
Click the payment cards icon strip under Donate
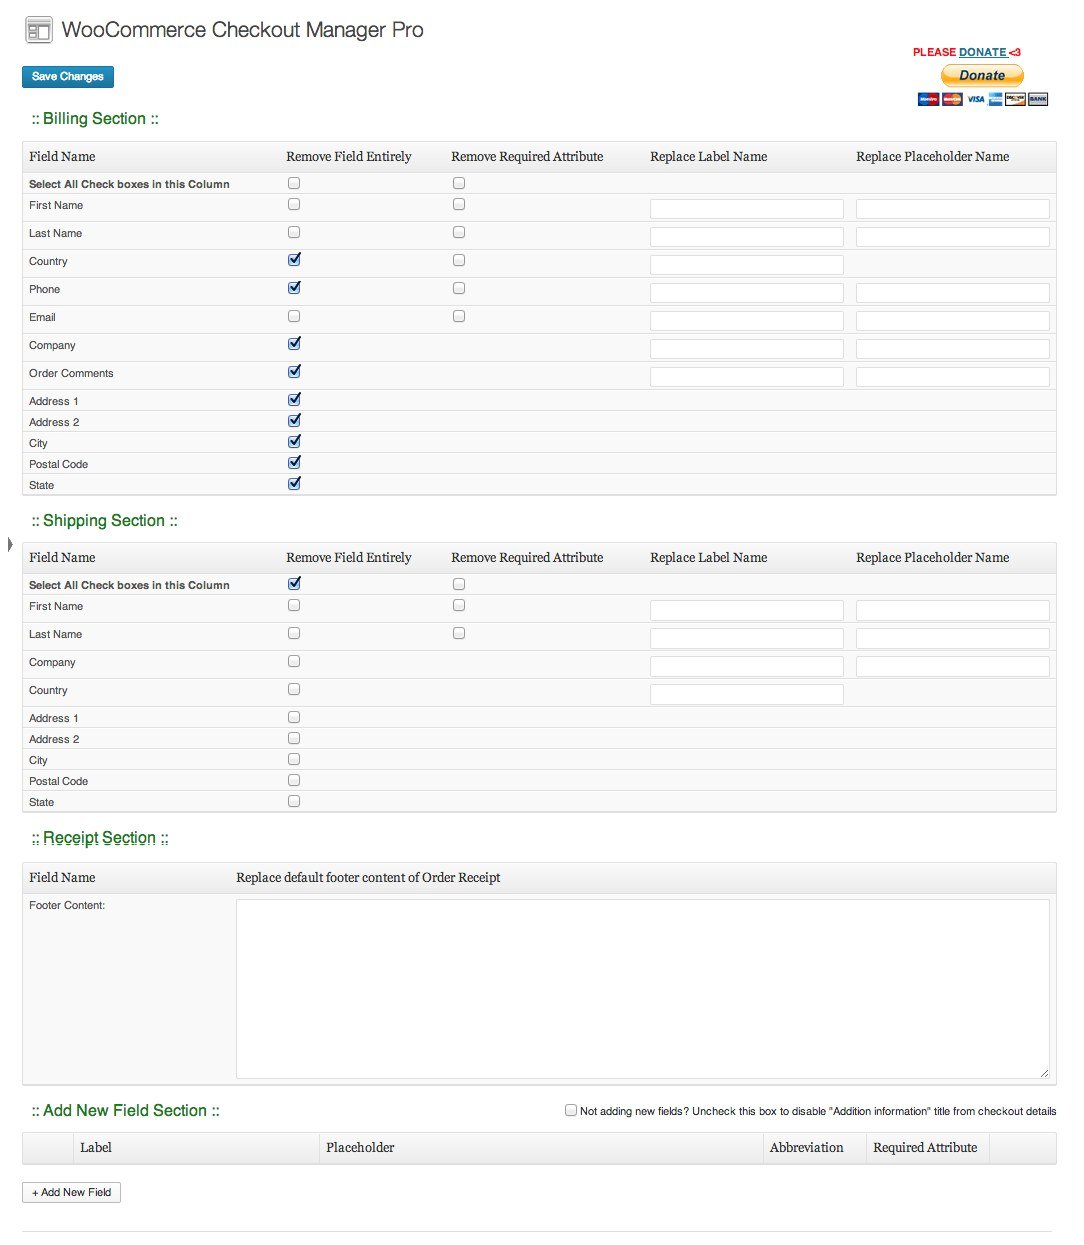[x=982, y=98]
